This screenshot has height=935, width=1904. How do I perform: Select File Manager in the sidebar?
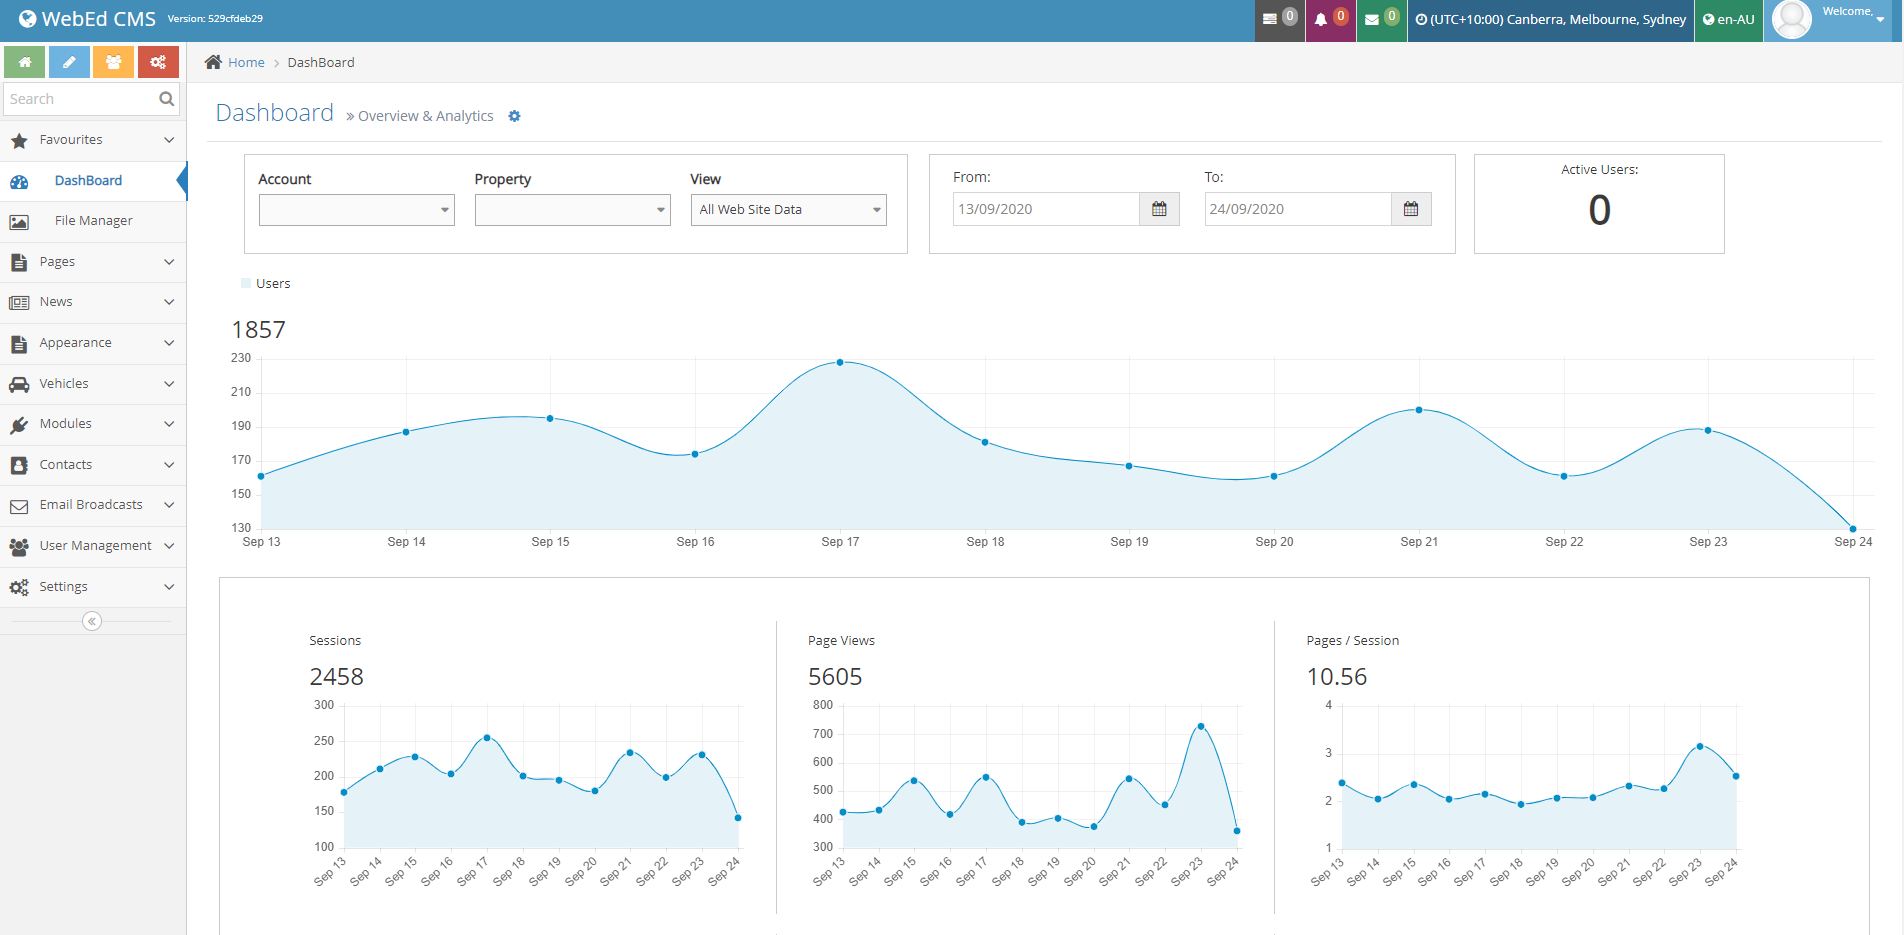click(93, 221)
